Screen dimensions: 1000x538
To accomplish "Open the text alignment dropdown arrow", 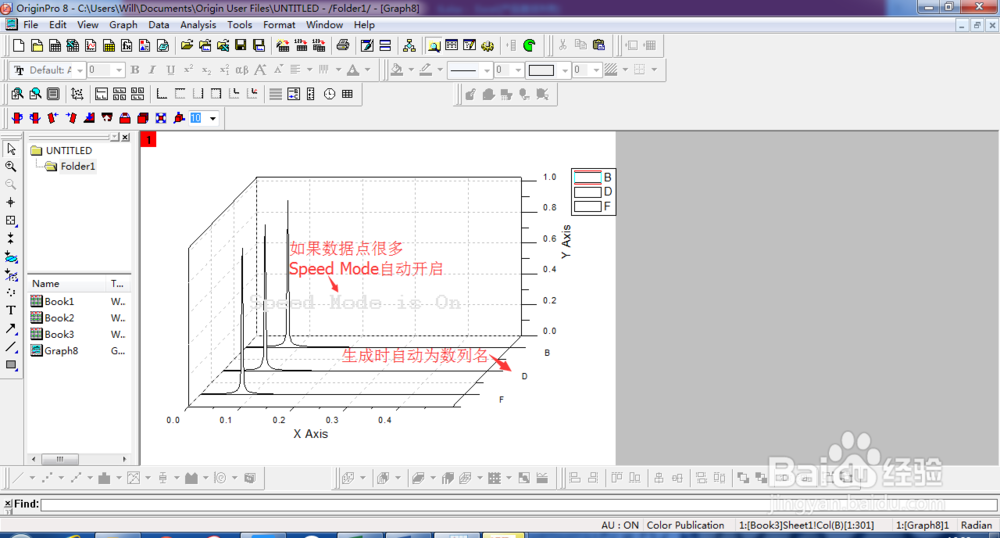I will [309, 69].
